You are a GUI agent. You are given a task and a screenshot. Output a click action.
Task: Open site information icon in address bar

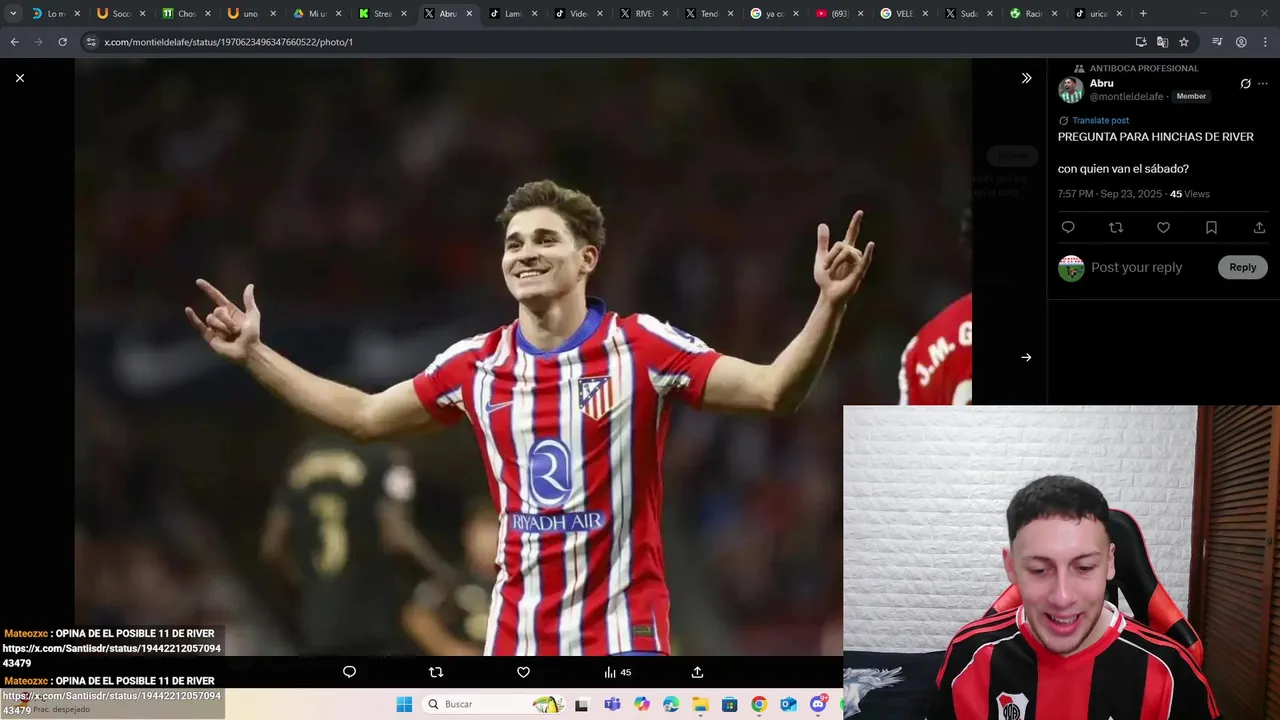(x=90, y=42)
